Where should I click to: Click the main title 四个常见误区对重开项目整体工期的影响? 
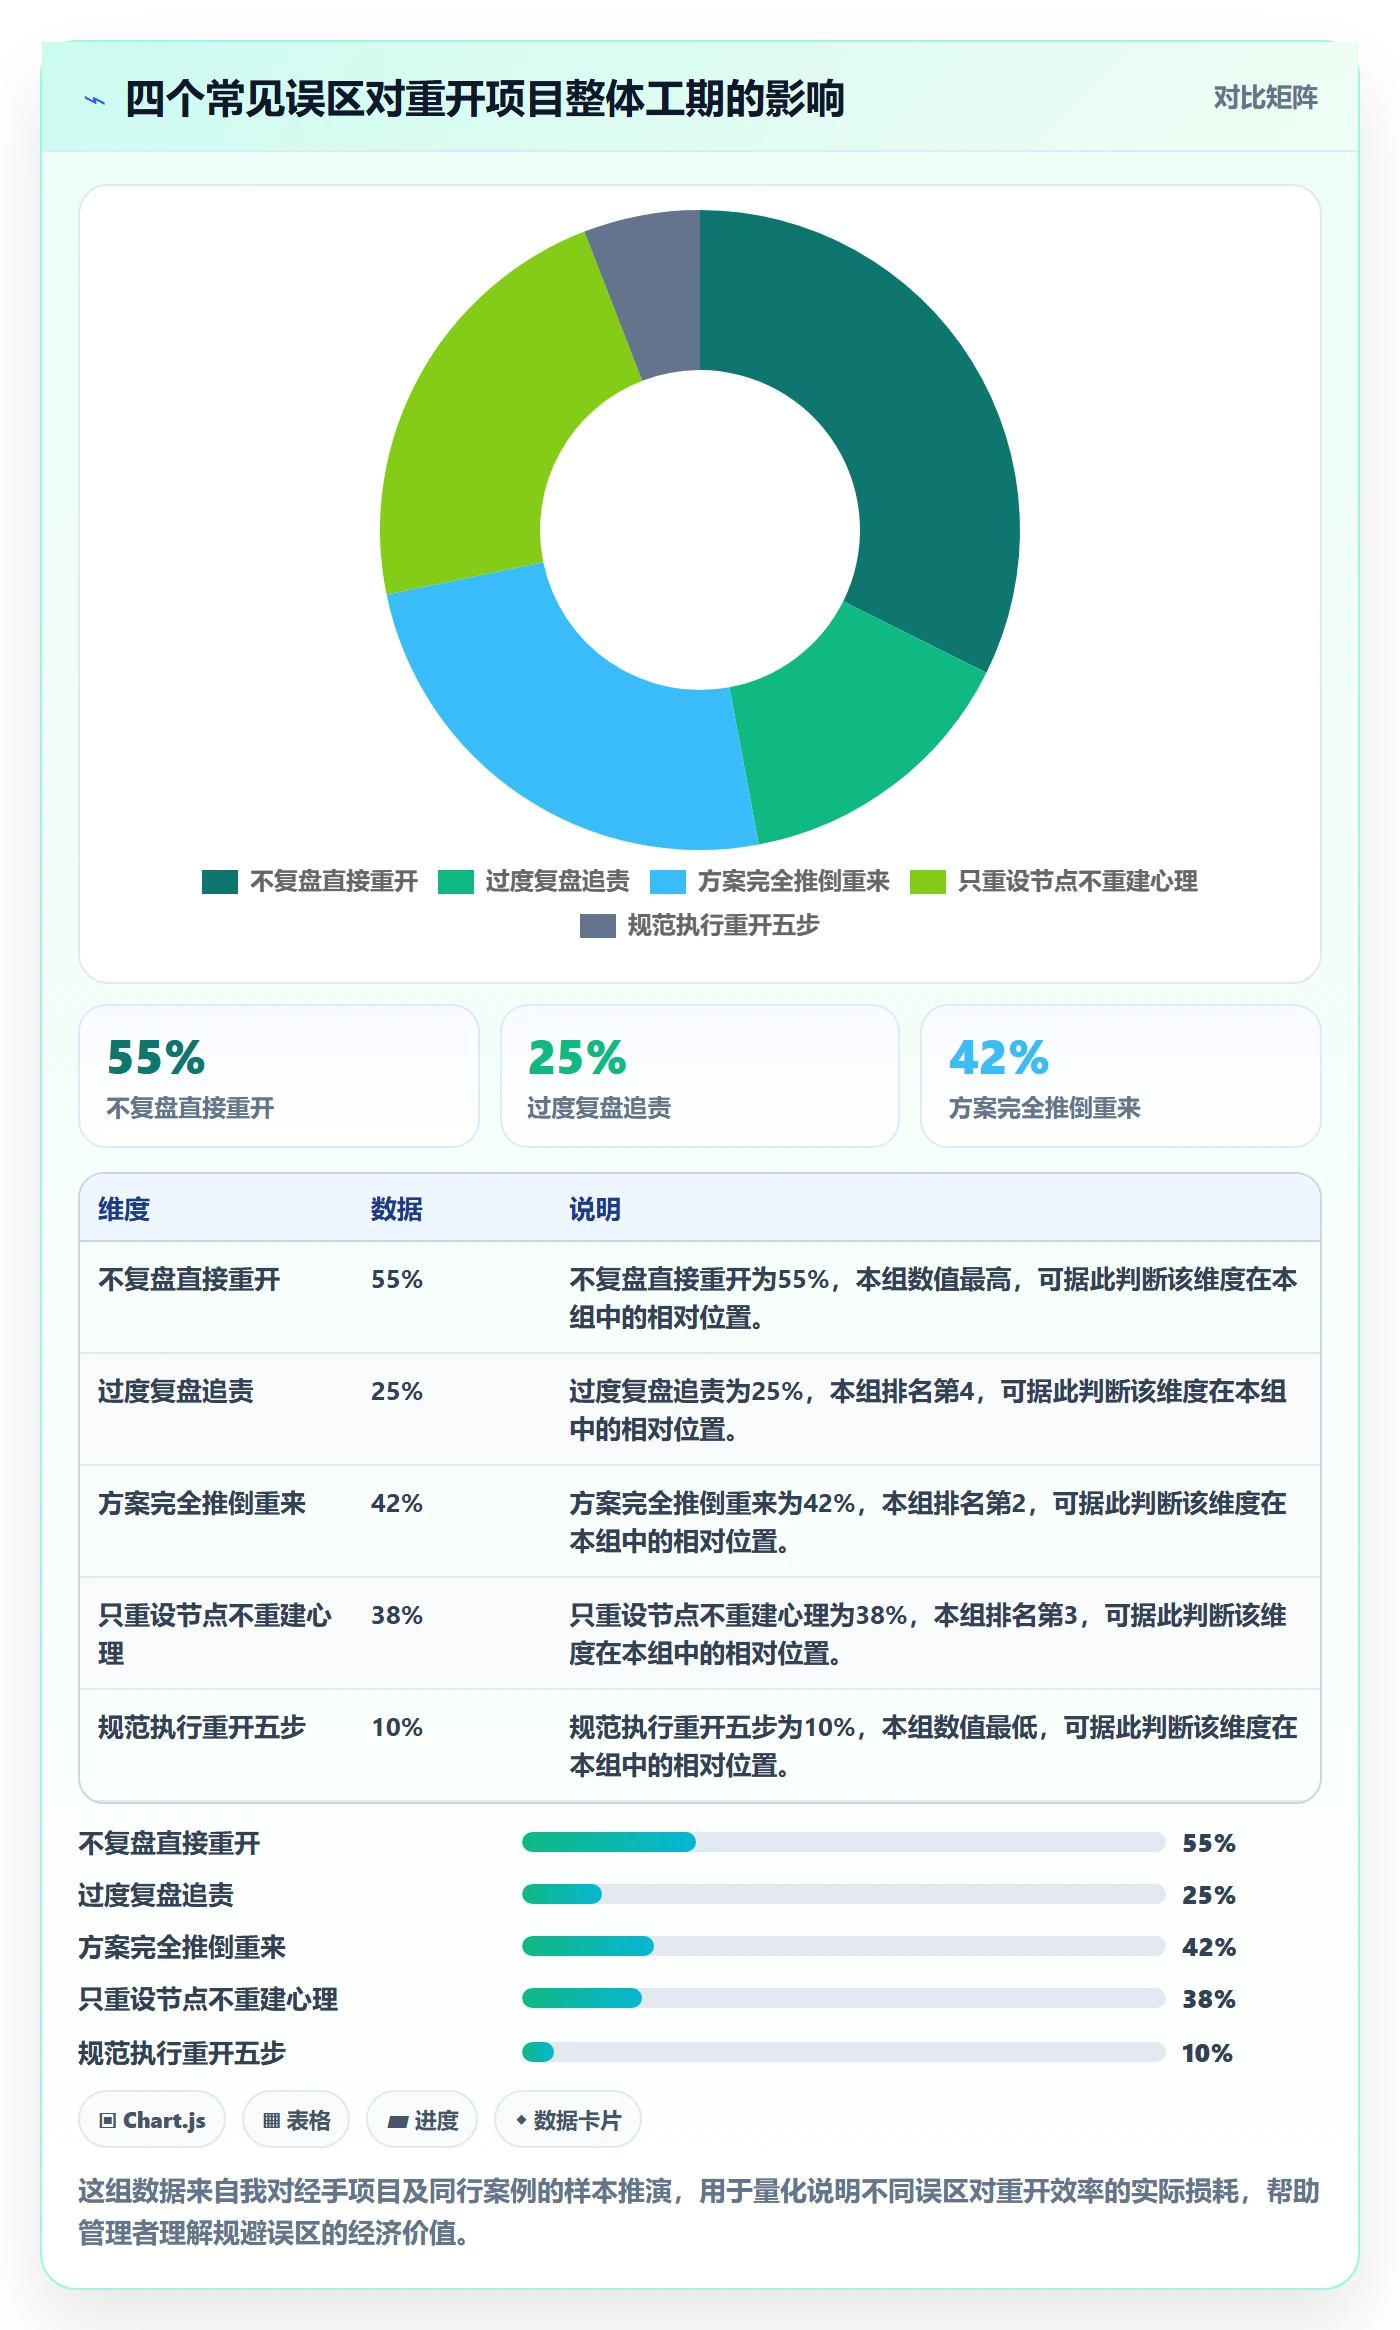[485, 99]
